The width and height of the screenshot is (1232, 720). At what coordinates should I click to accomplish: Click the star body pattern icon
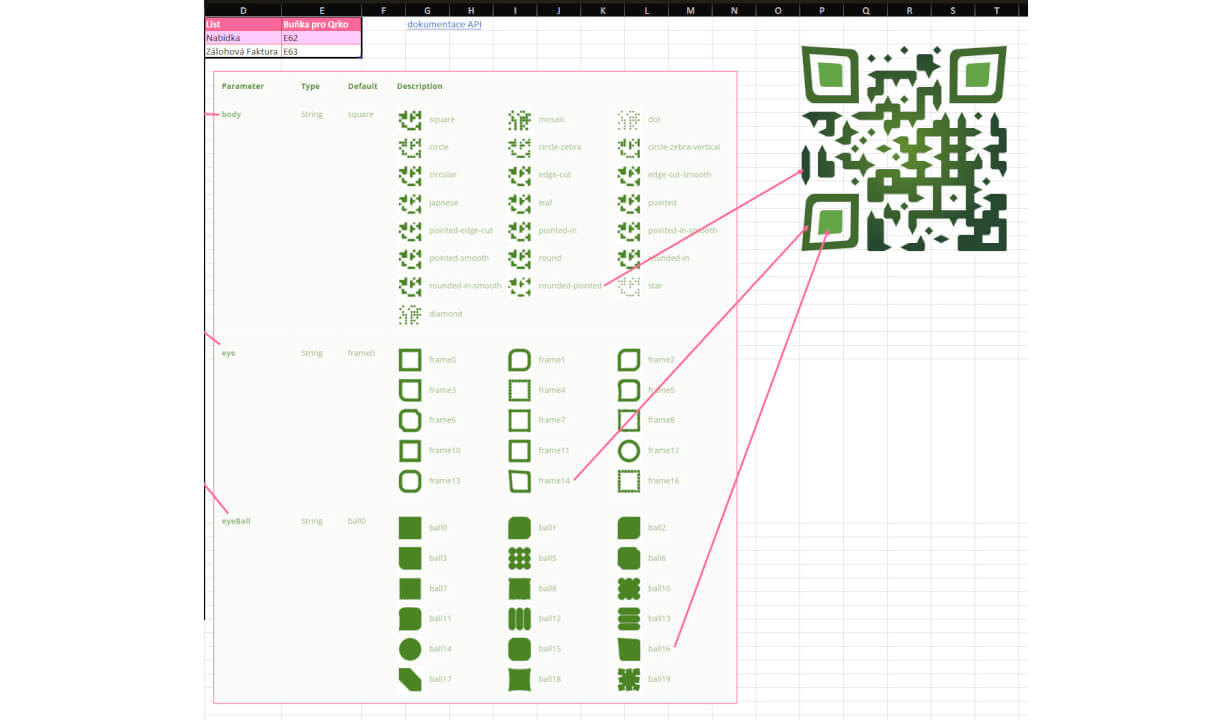pos(629,287)
